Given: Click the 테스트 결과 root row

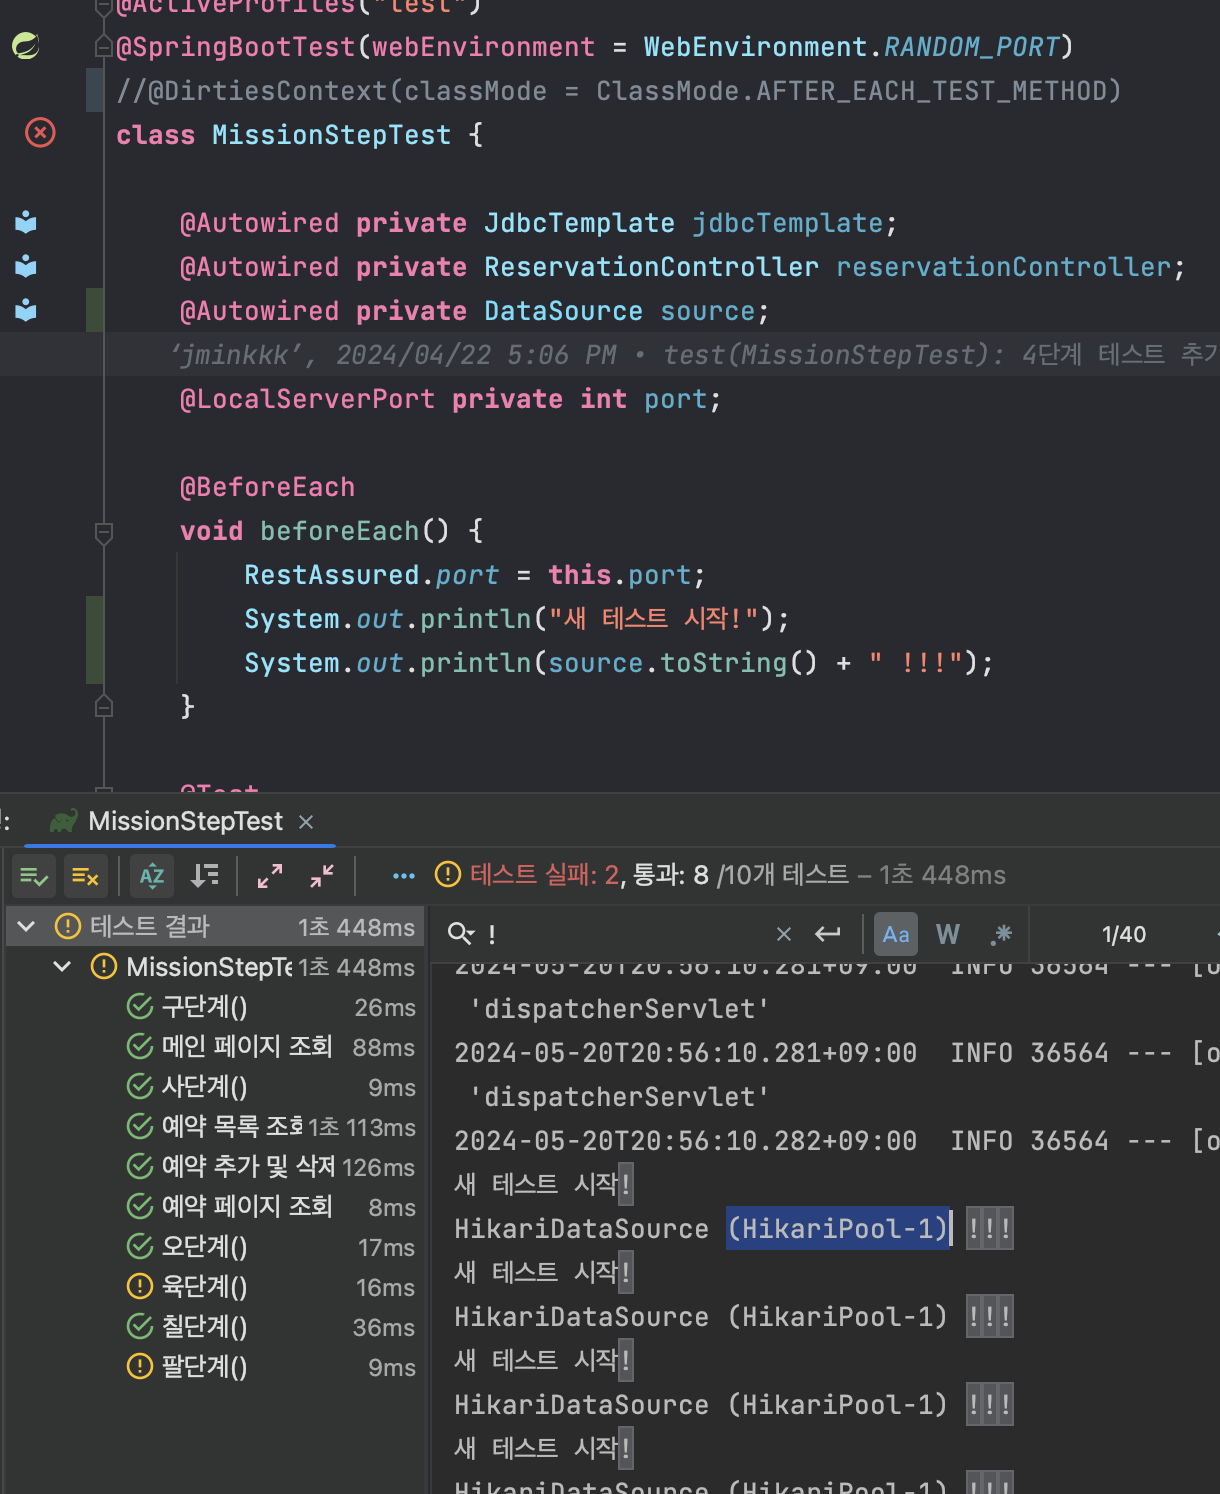Looking at the screenshot, I should [x=215, y=926].
